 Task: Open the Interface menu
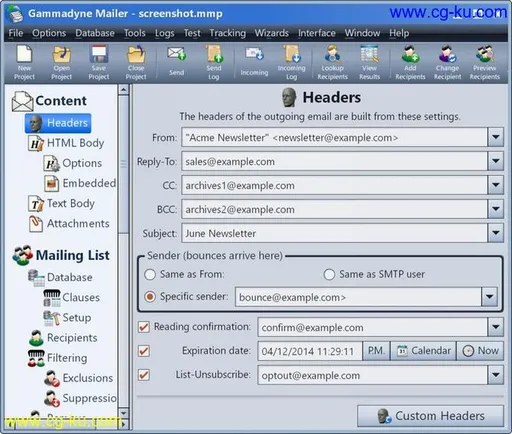317,33
